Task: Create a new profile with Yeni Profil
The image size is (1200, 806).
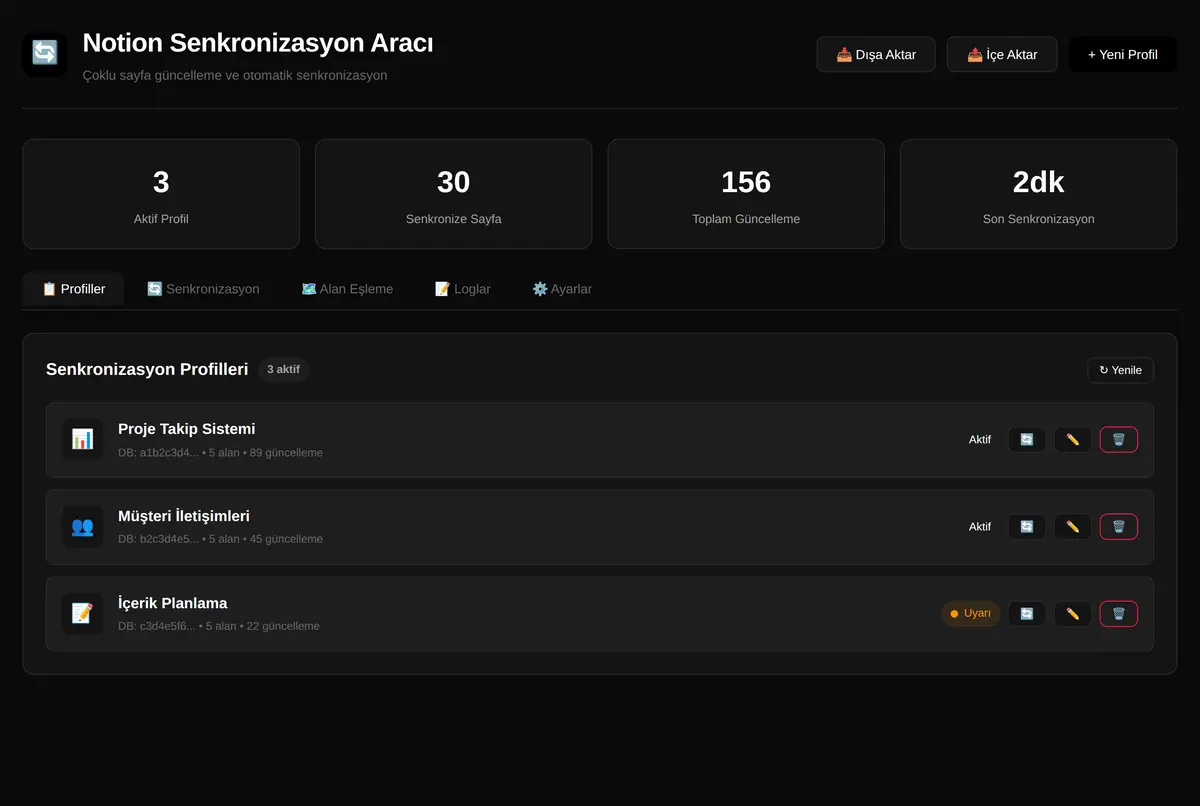Action: click(x=1123, y=54)
